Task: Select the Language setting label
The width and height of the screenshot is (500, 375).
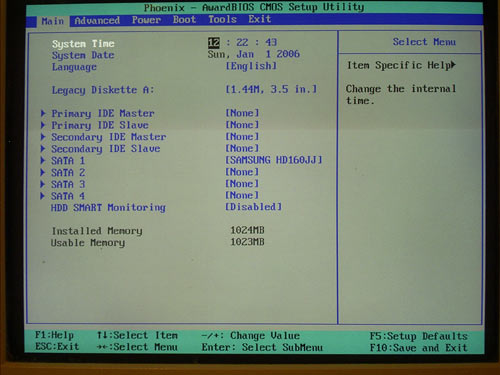Action: coord(74,67)
